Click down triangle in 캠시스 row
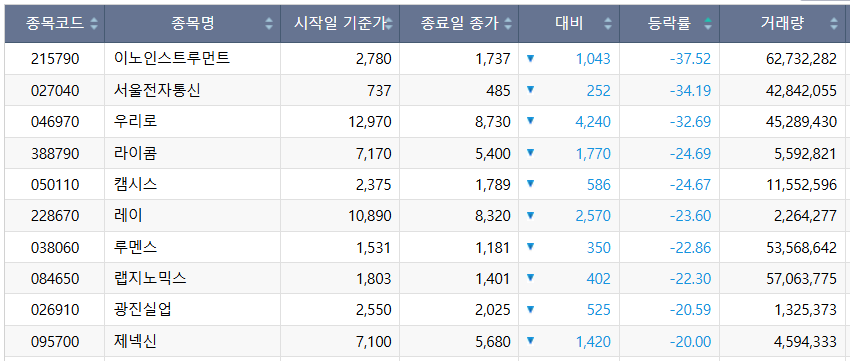Image resolution: width=850 pixels, height=361 pixels. (x=530, y=183)
